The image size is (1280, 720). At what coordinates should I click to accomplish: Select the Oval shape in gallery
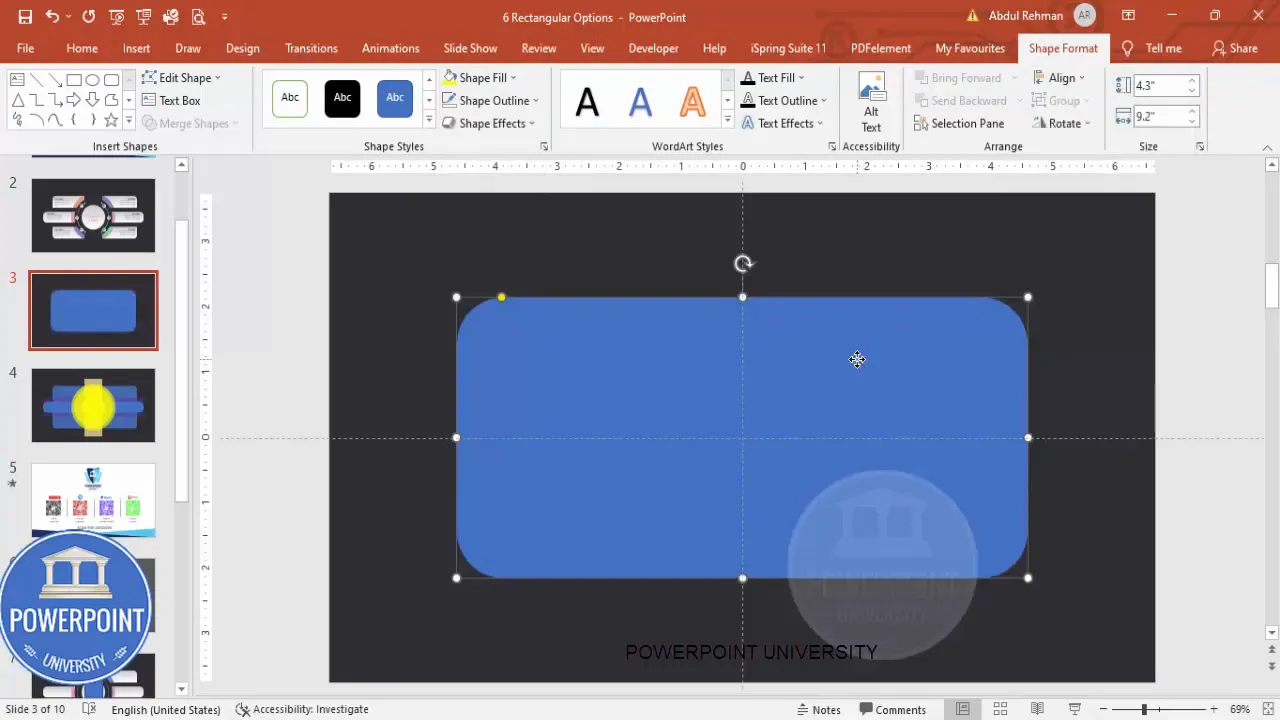coord(92,80)
